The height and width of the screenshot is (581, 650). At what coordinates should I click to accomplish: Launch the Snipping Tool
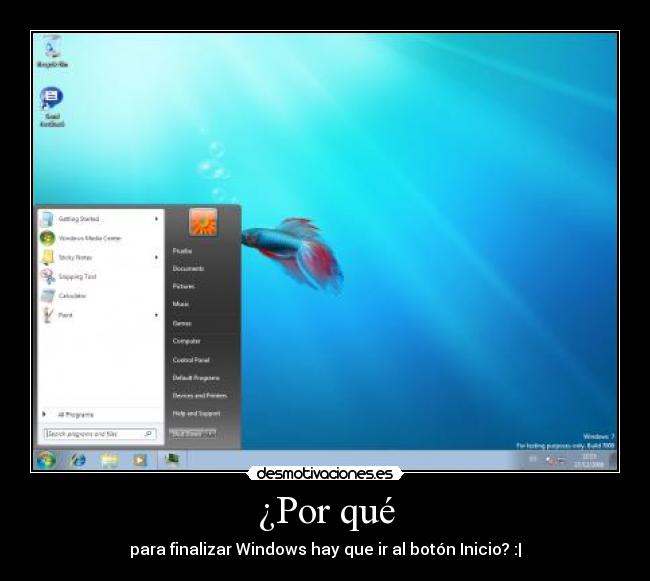click(100, 276)
